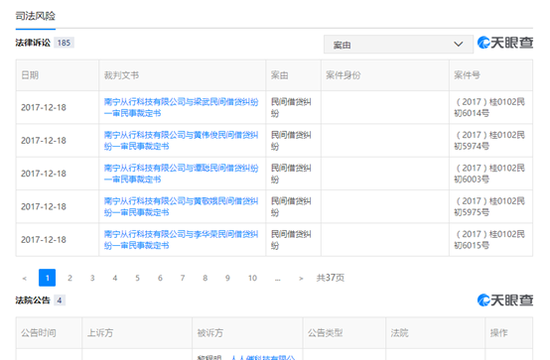This screenshot has width=550, height=360.
Task: Go to page 3 of lawsuits
Action: pos(92,278)
